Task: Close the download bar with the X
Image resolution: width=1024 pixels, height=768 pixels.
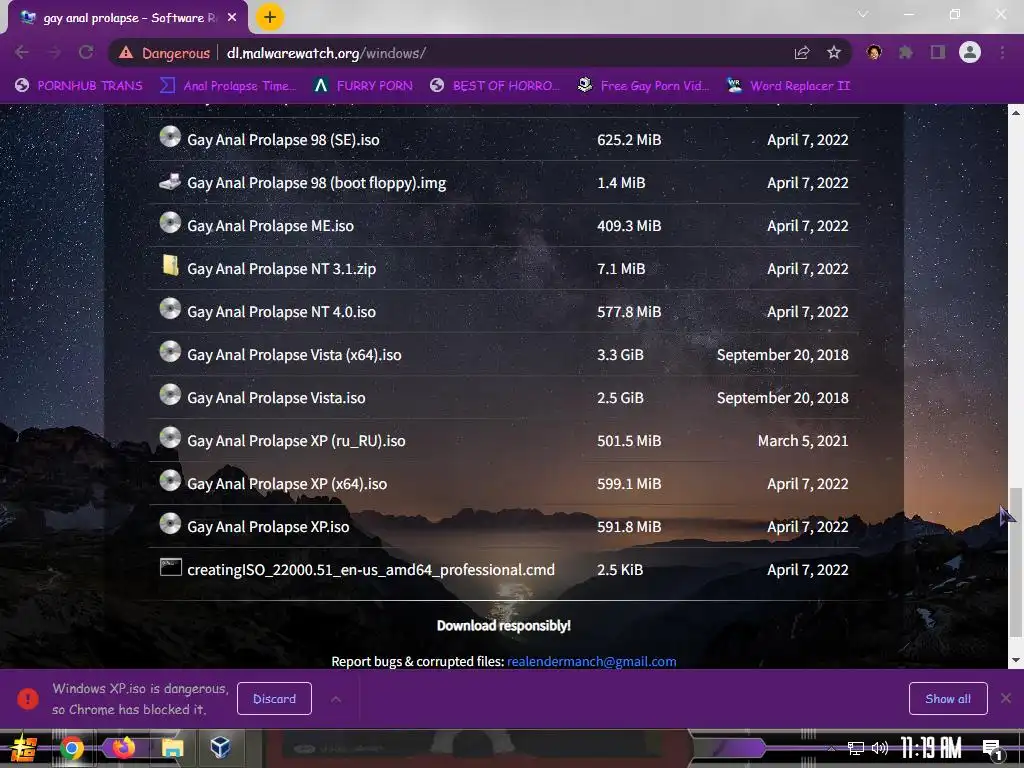Action: 1006,699
